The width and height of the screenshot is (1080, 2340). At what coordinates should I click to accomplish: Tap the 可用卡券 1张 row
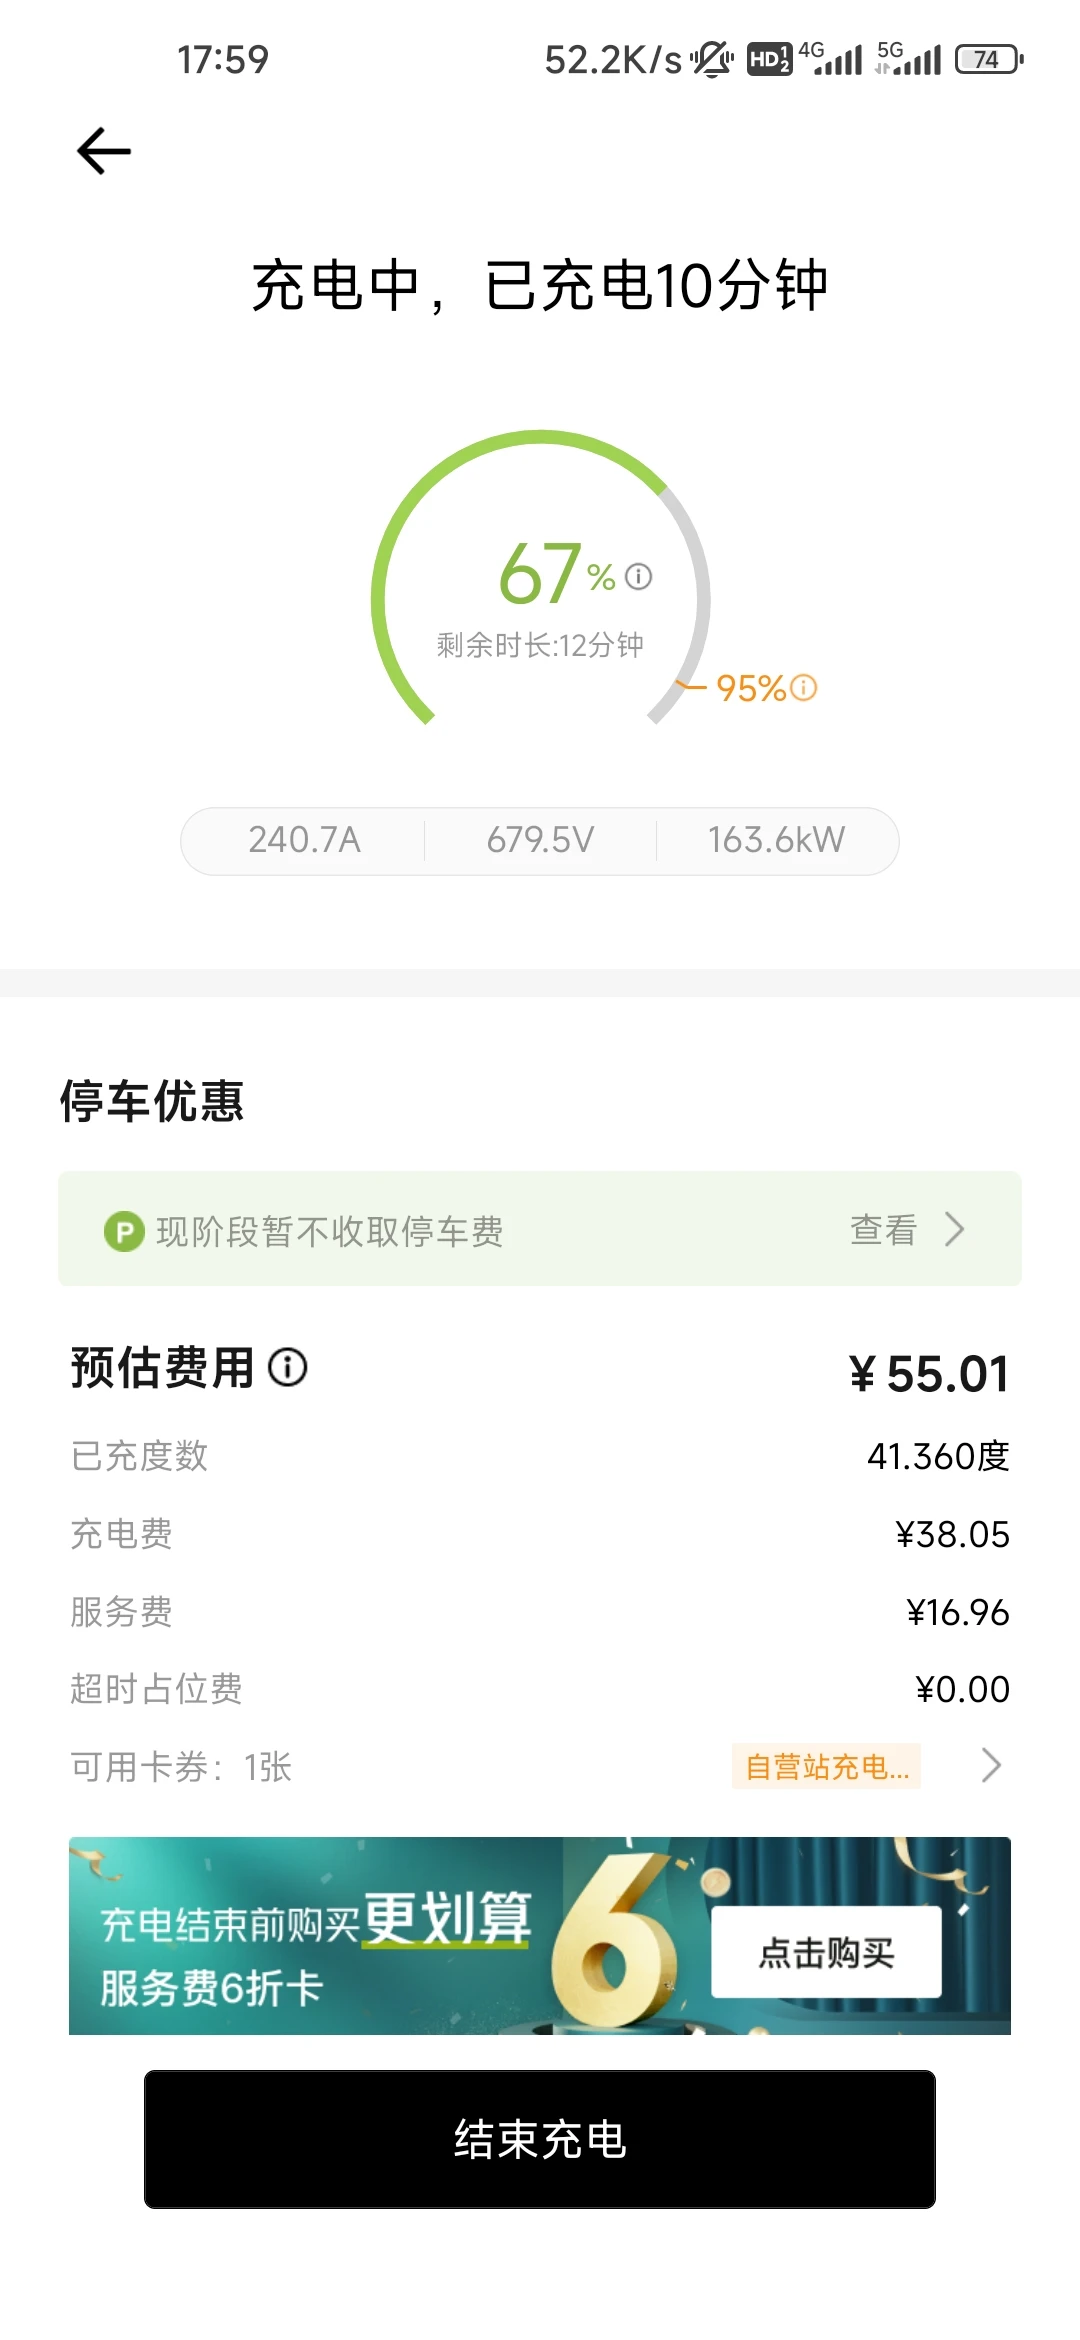tap(540, 1766)
